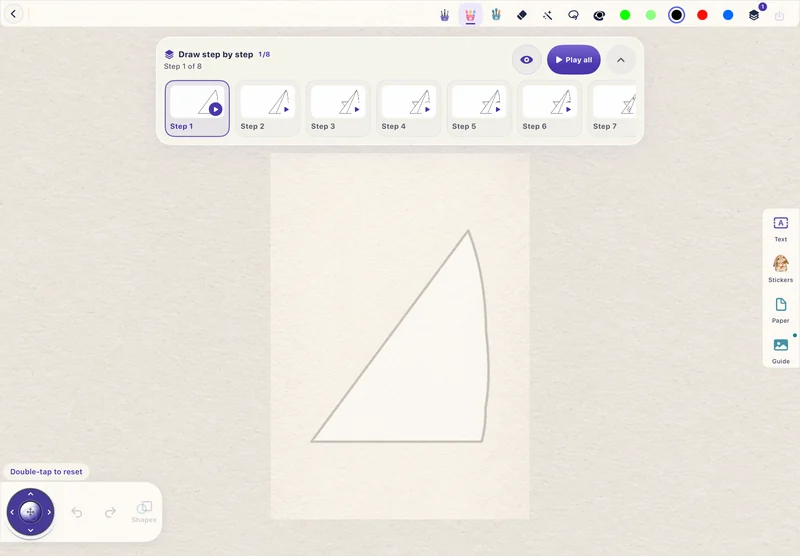This screenshot has height=556, width=800.
Task: Click the undo arrow button
Action: tap(77, 512)
